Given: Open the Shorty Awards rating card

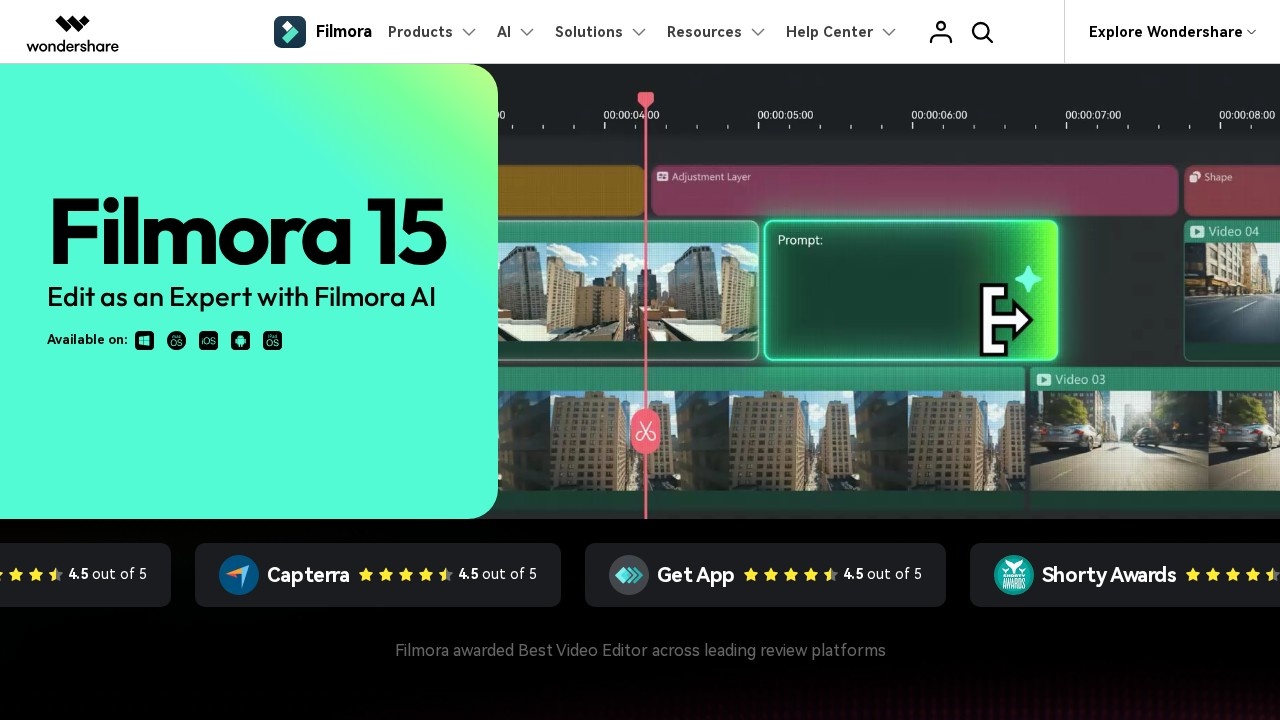Looking at the screenshot, I should (x=1125, y=575).
